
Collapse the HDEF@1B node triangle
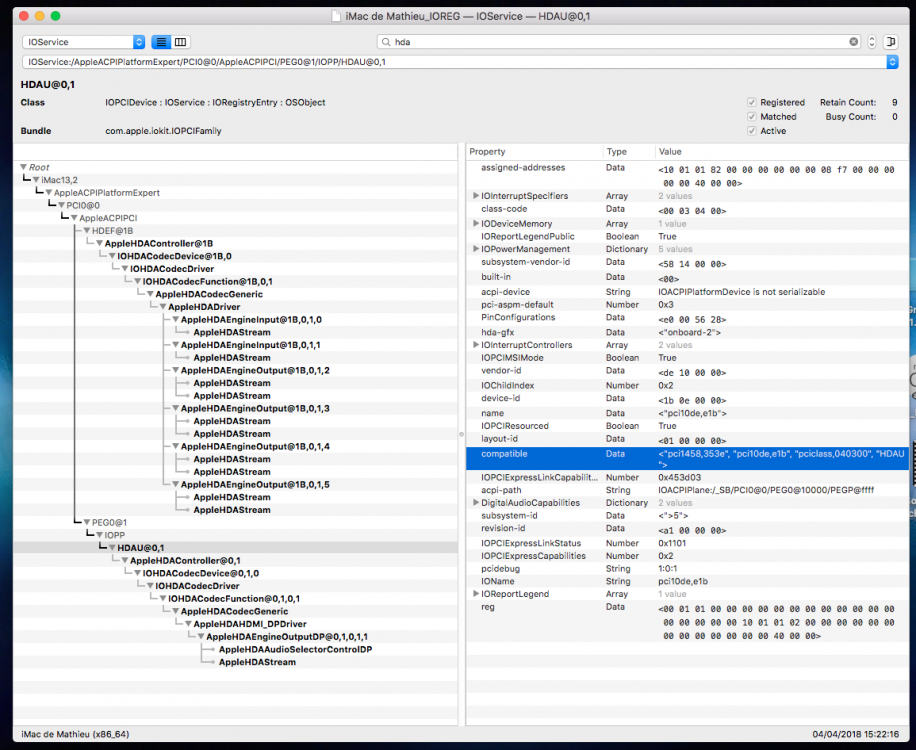[x=86, y=231]
